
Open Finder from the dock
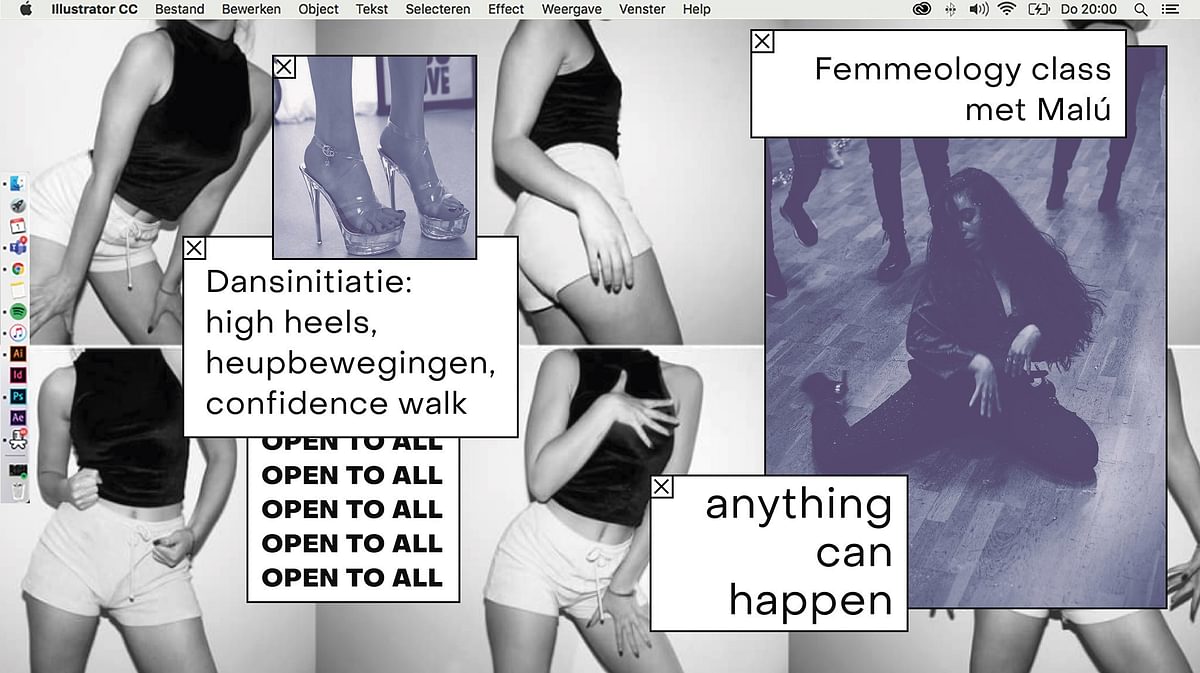18,184
